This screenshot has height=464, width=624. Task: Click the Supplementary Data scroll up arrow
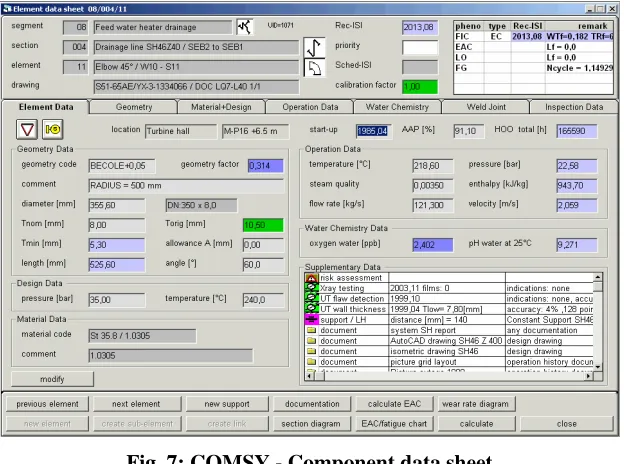(x=598, y=277)
